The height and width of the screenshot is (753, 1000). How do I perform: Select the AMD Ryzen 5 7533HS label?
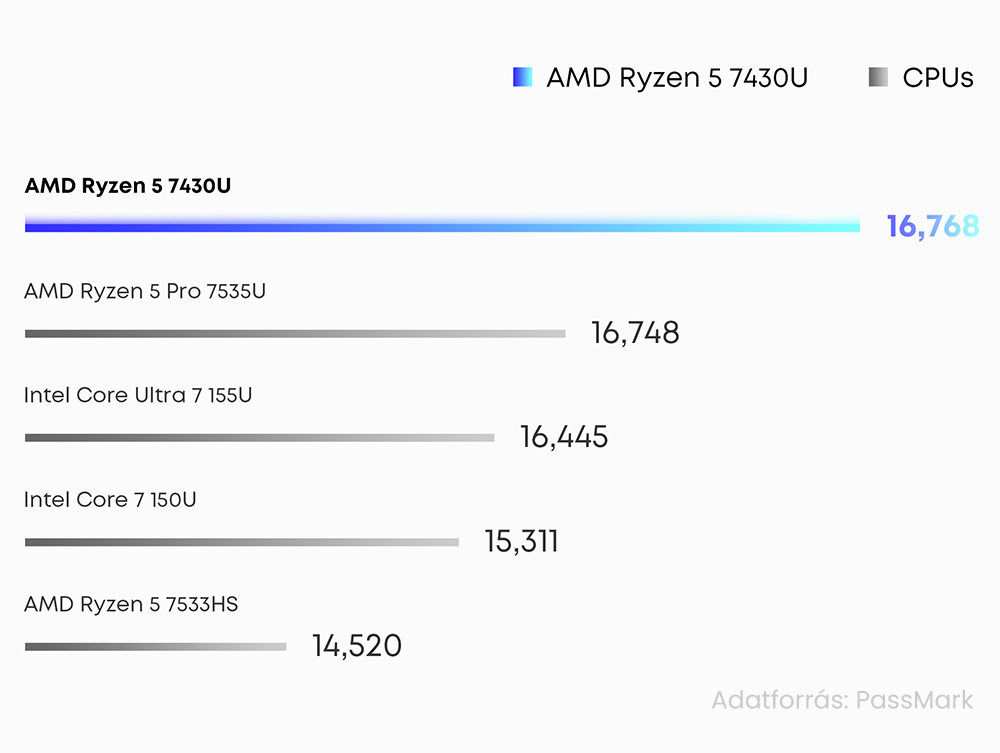click(x=131, y=604)
